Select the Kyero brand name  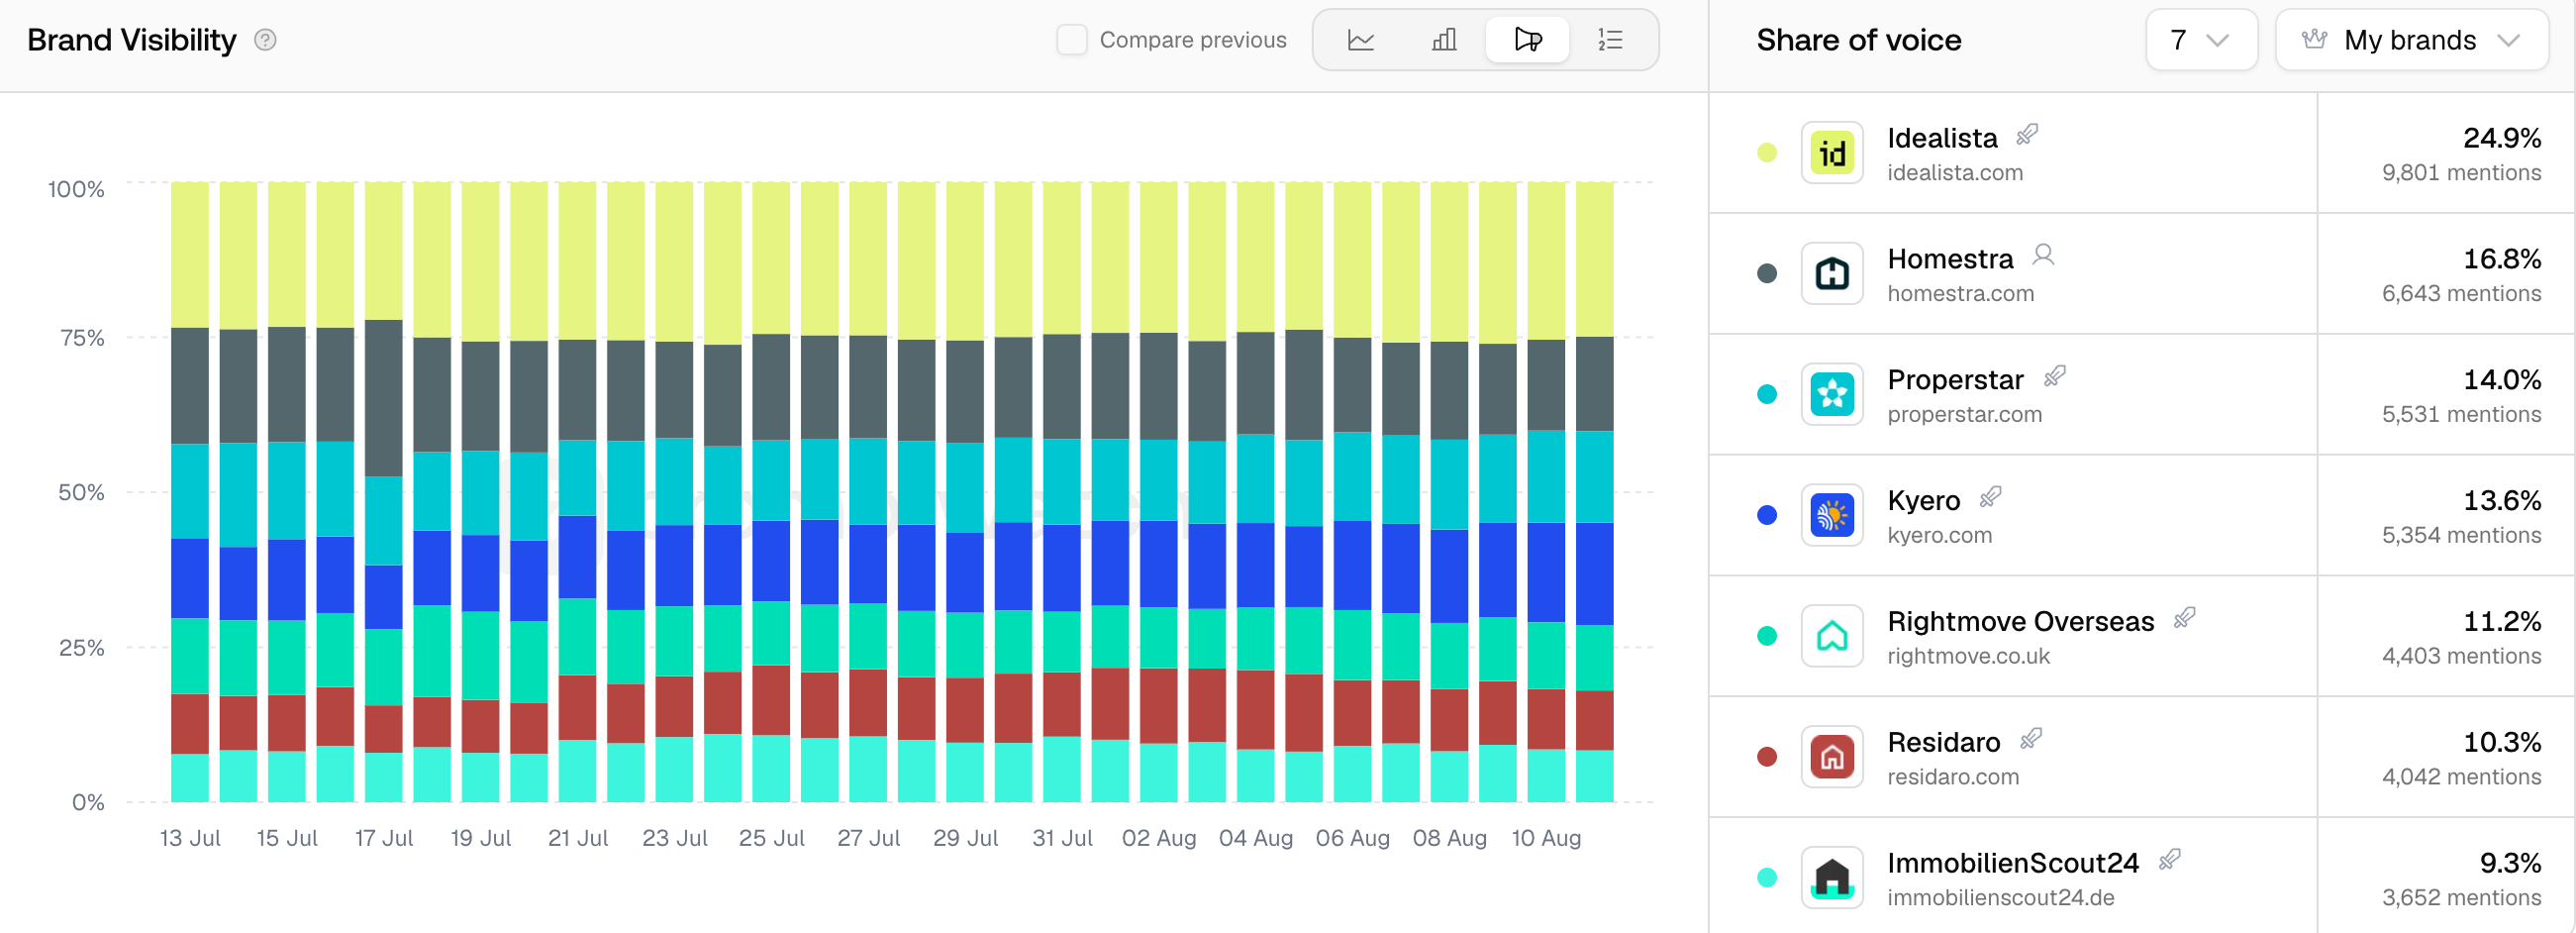1924,501
